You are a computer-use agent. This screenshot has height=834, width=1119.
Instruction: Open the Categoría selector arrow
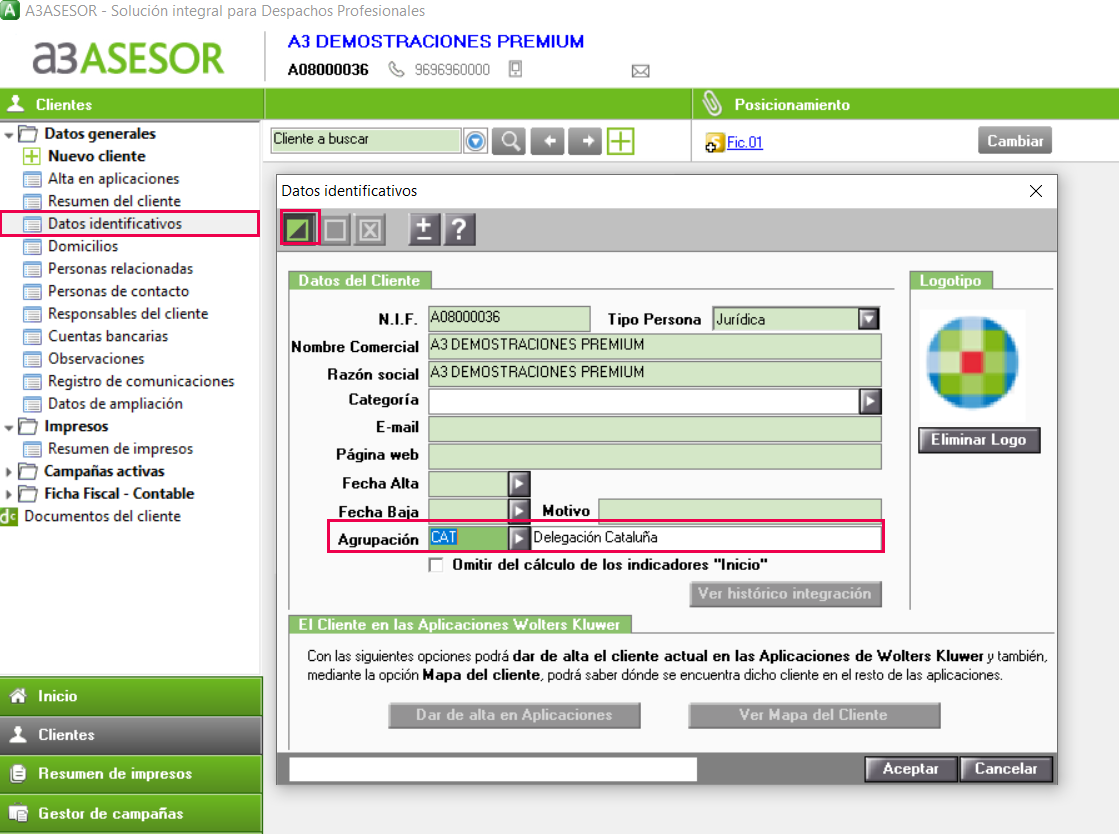pos(870,402)
